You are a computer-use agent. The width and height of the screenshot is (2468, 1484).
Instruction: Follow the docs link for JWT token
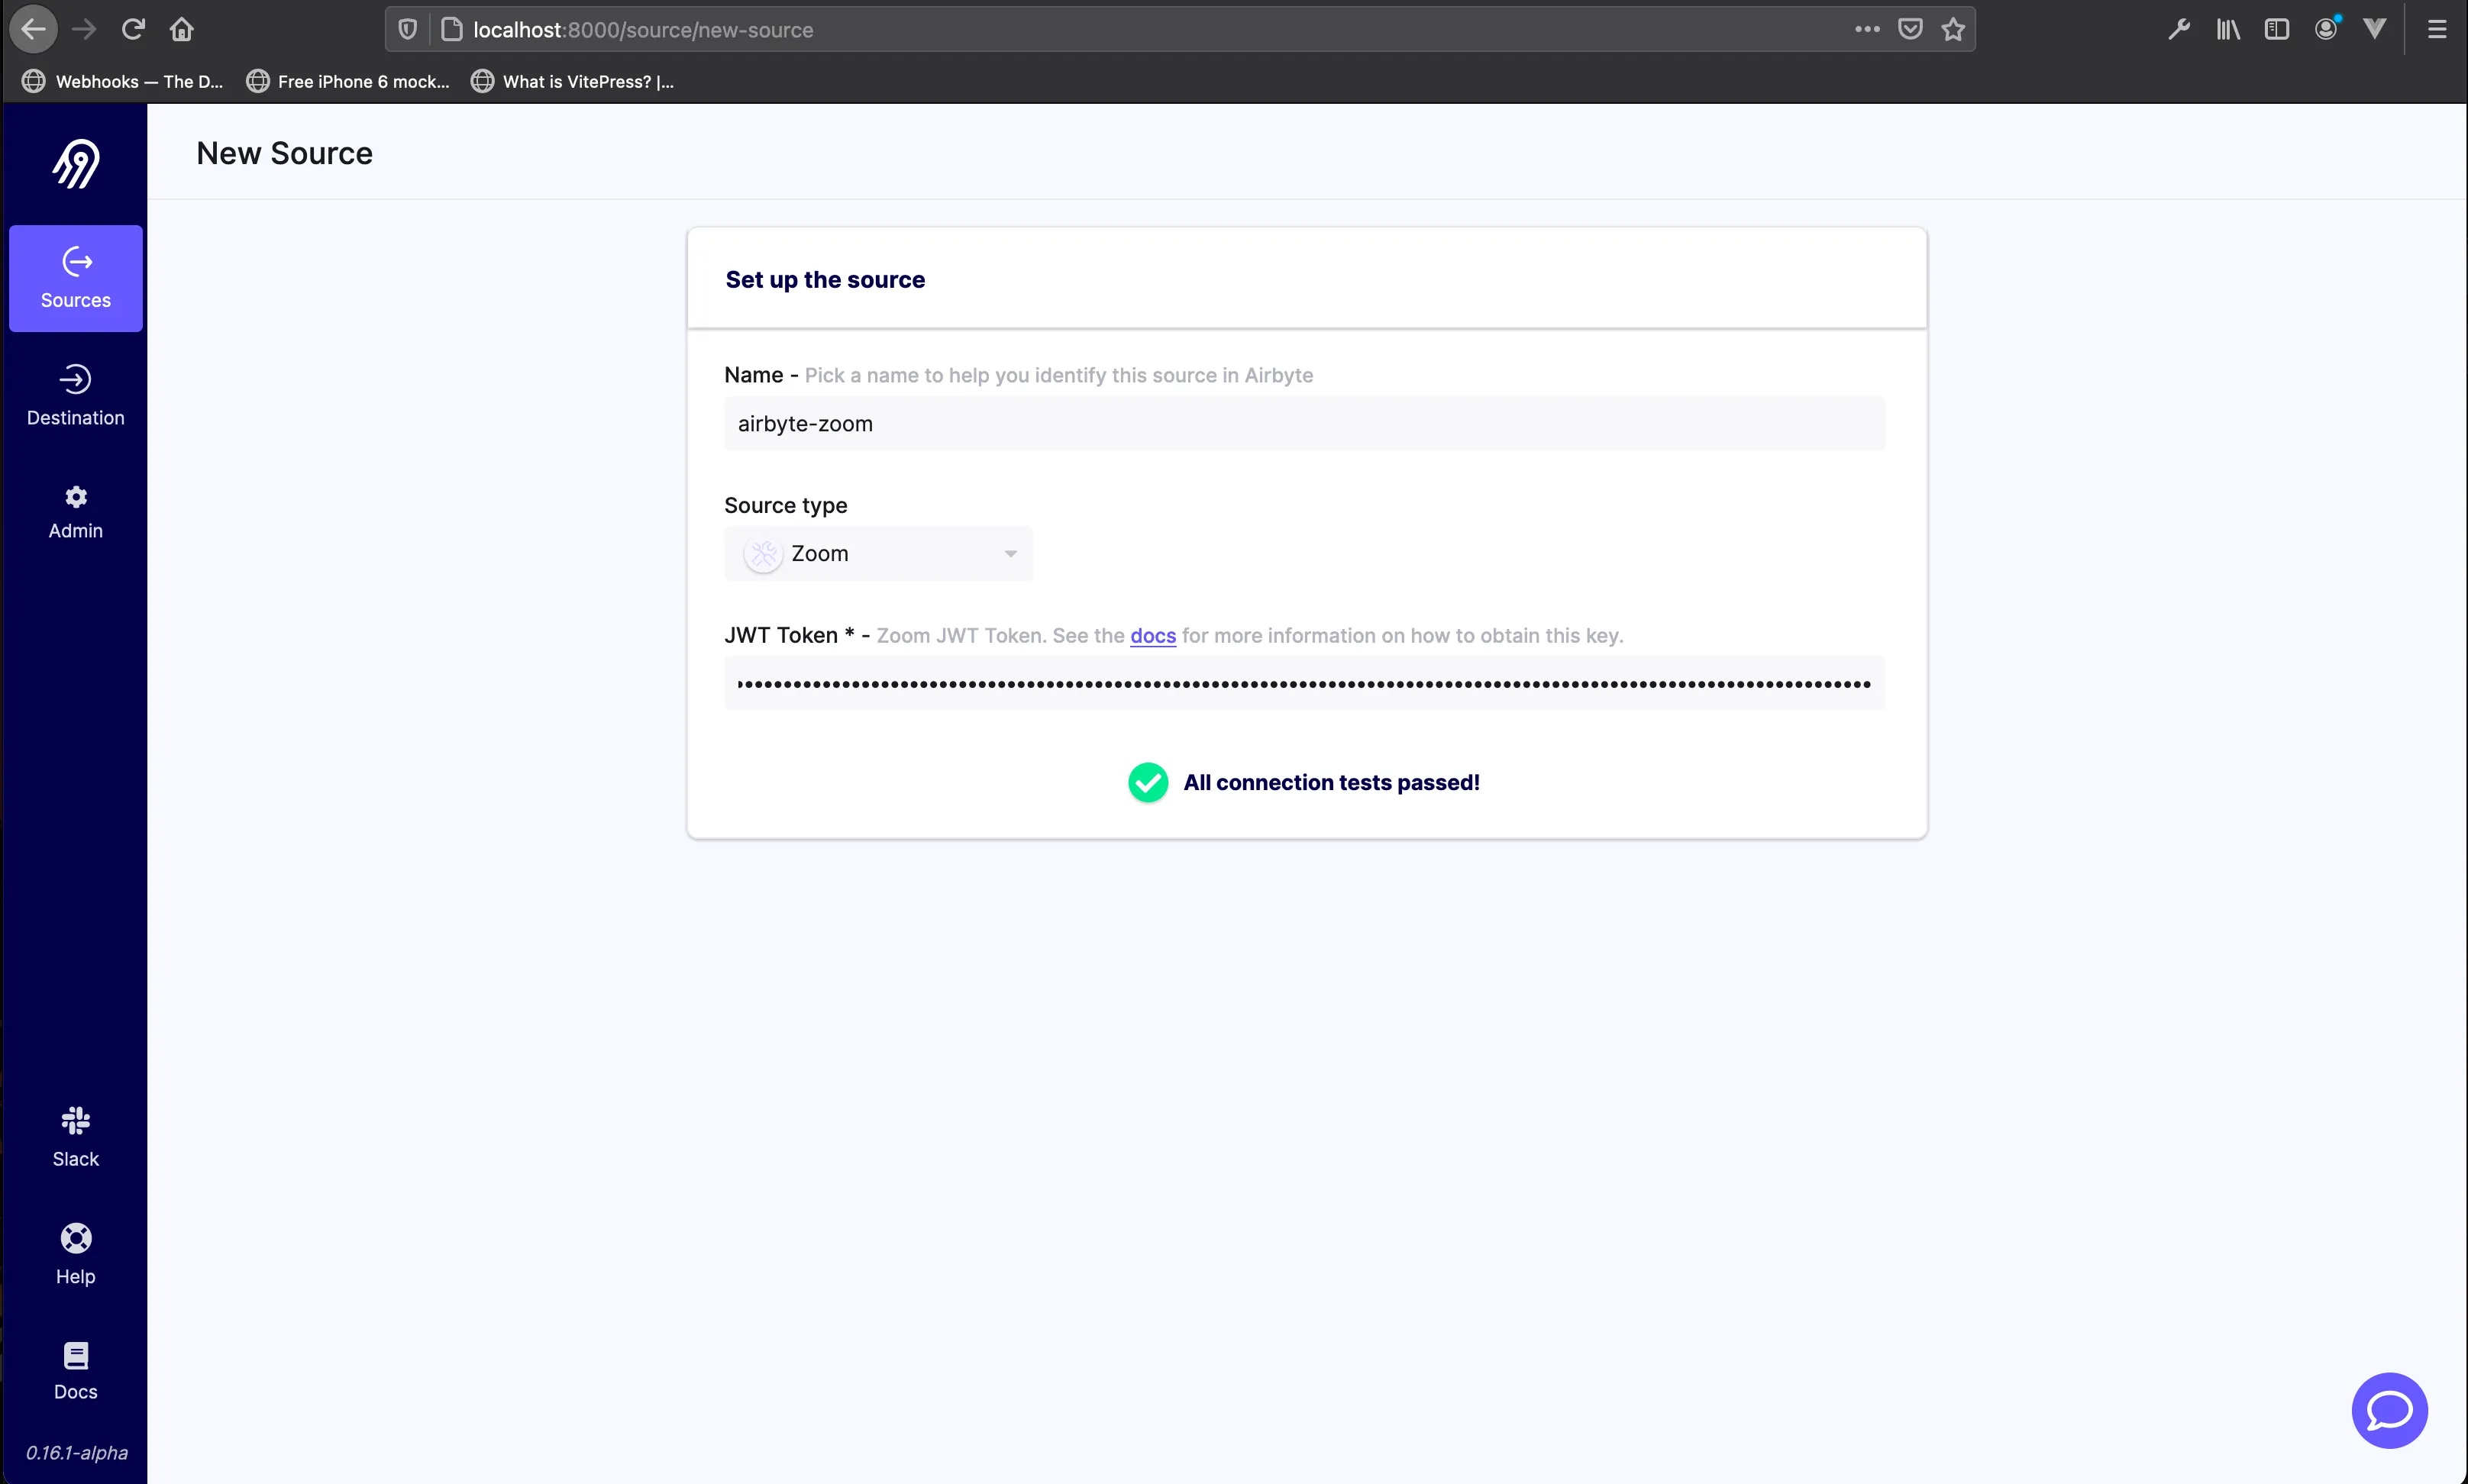click(1152, 636)
